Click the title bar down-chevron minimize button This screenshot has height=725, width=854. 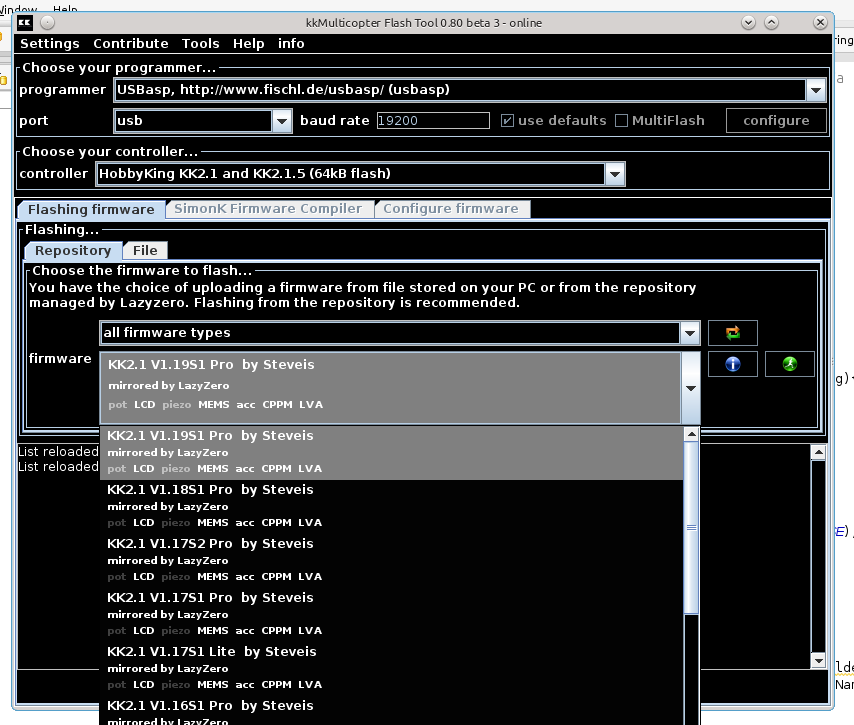(x=748, y=22)
